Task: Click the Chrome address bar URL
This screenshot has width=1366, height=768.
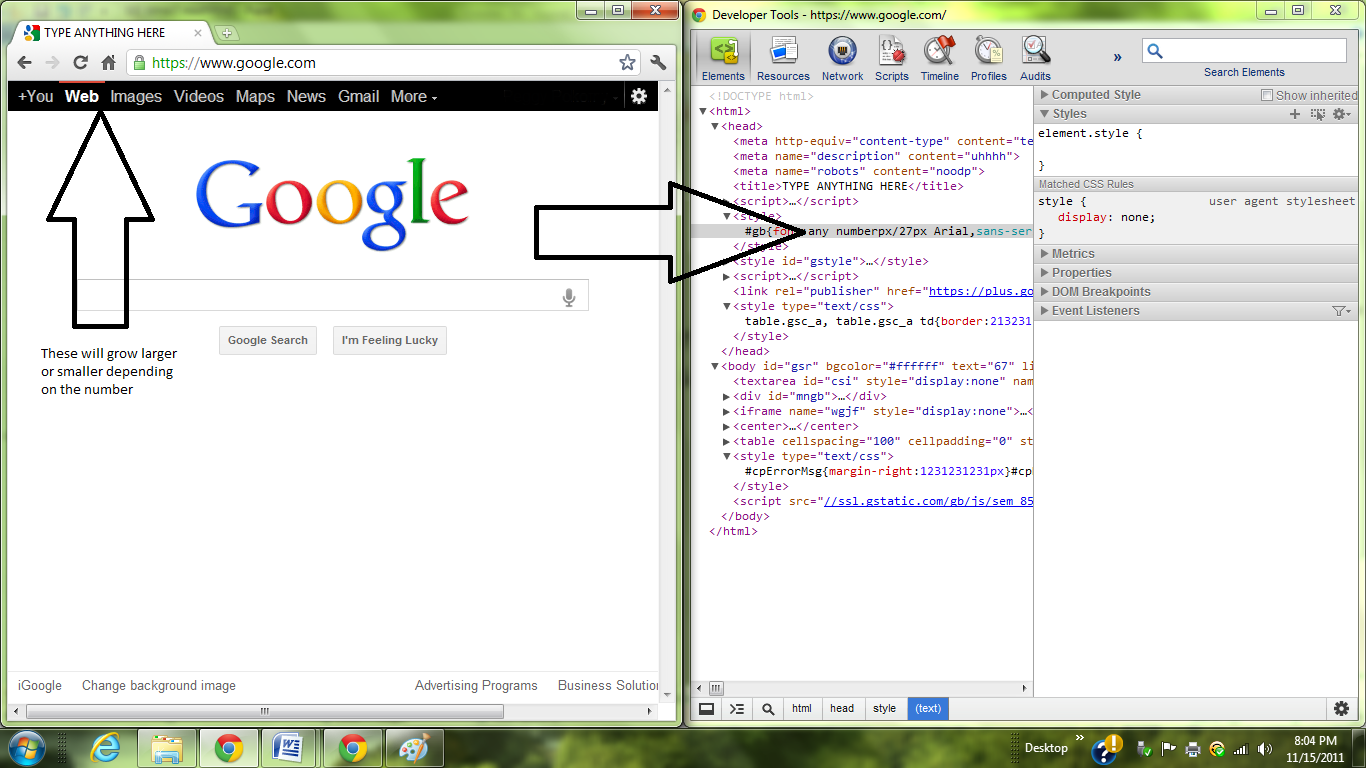Action: tap(234, 63)
